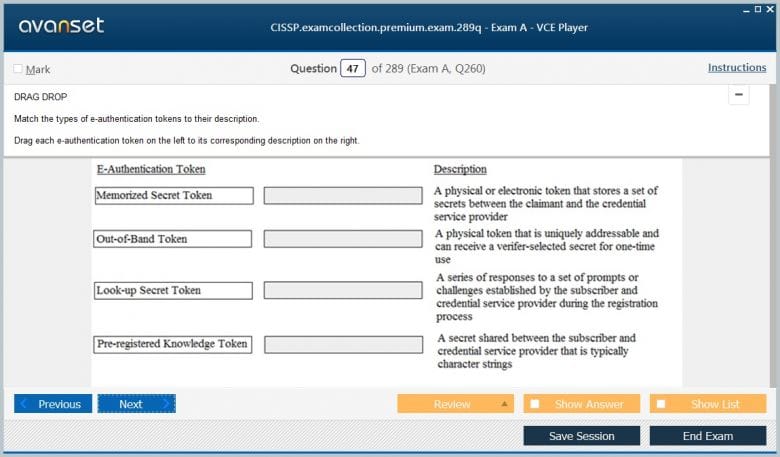Screen dimensions: 780x457
Task: Click the left arrow on Previous button
Action: [24, 404]
